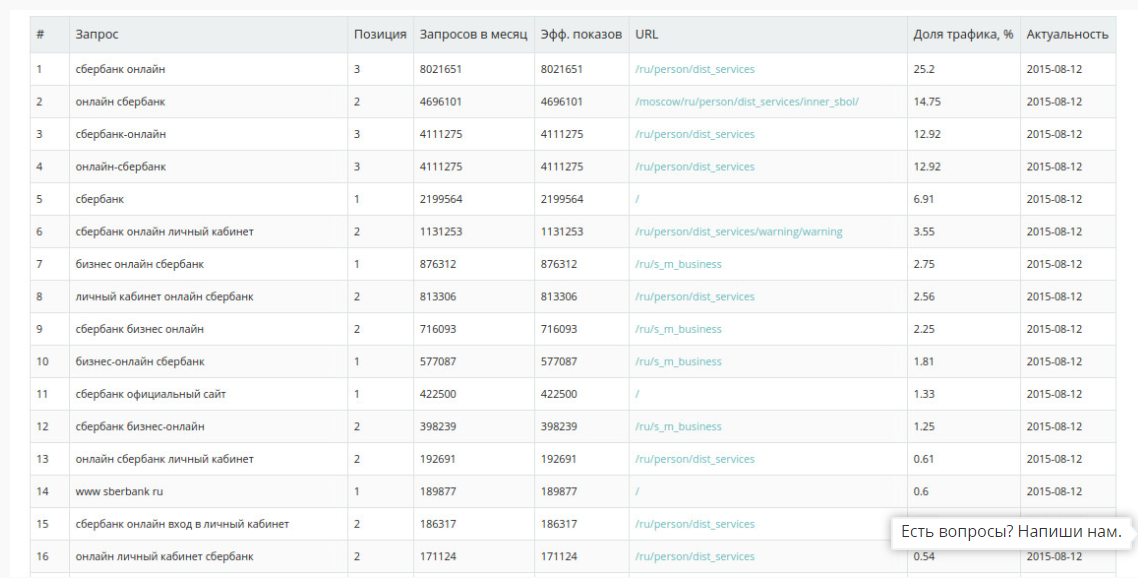Open the /ru/person/dist_services link for сбербанк онлайн
The height and width of the screenshot is (578, 1138).
coord(694,69)
